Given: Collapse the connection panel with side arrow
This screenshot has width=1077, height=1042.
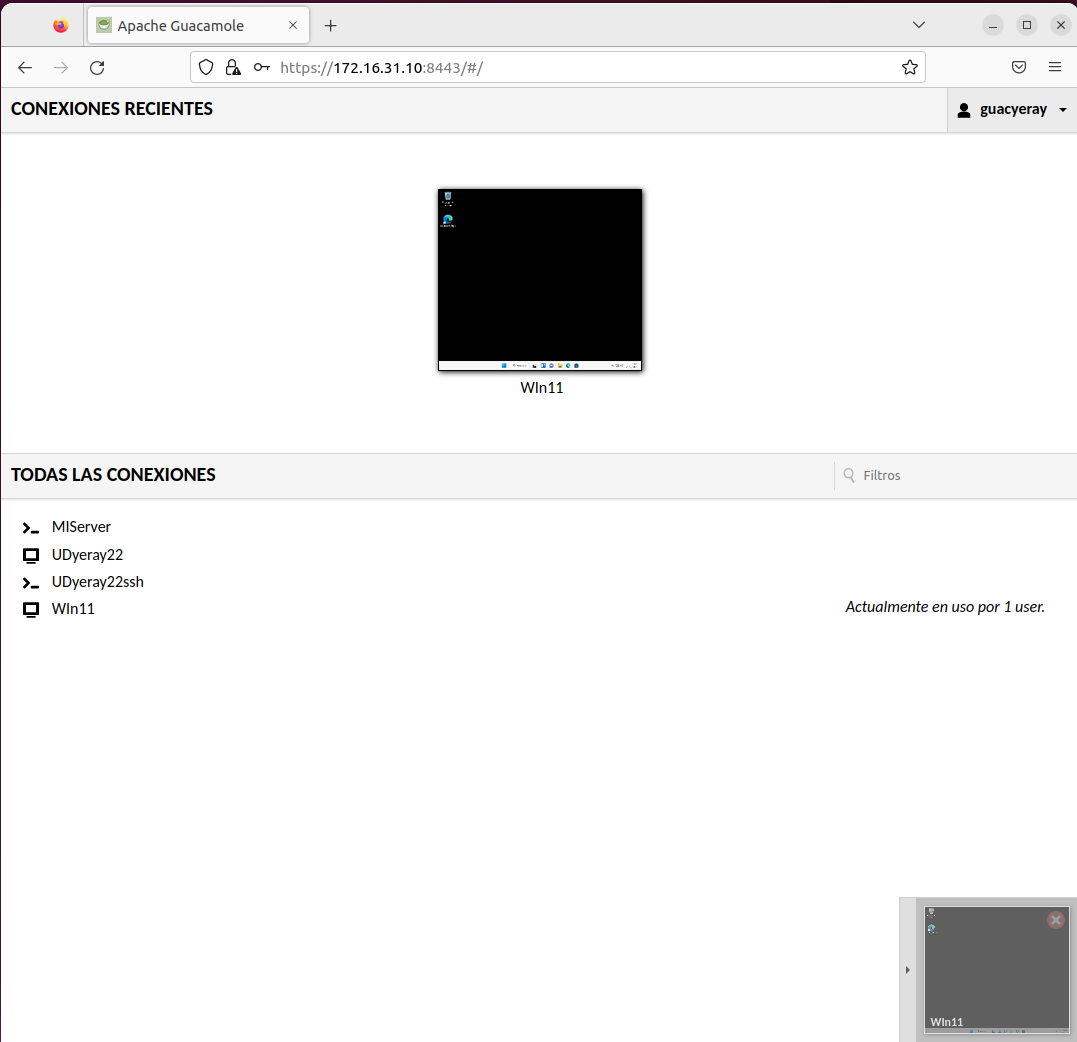Looking at the screenshot, I should tap(907, 970).
